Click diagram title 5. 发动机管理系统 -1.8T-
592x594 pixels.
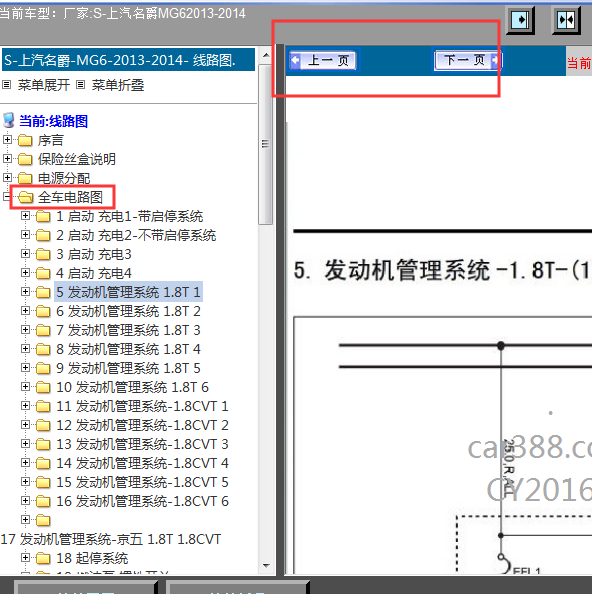[x=442, y=271]
